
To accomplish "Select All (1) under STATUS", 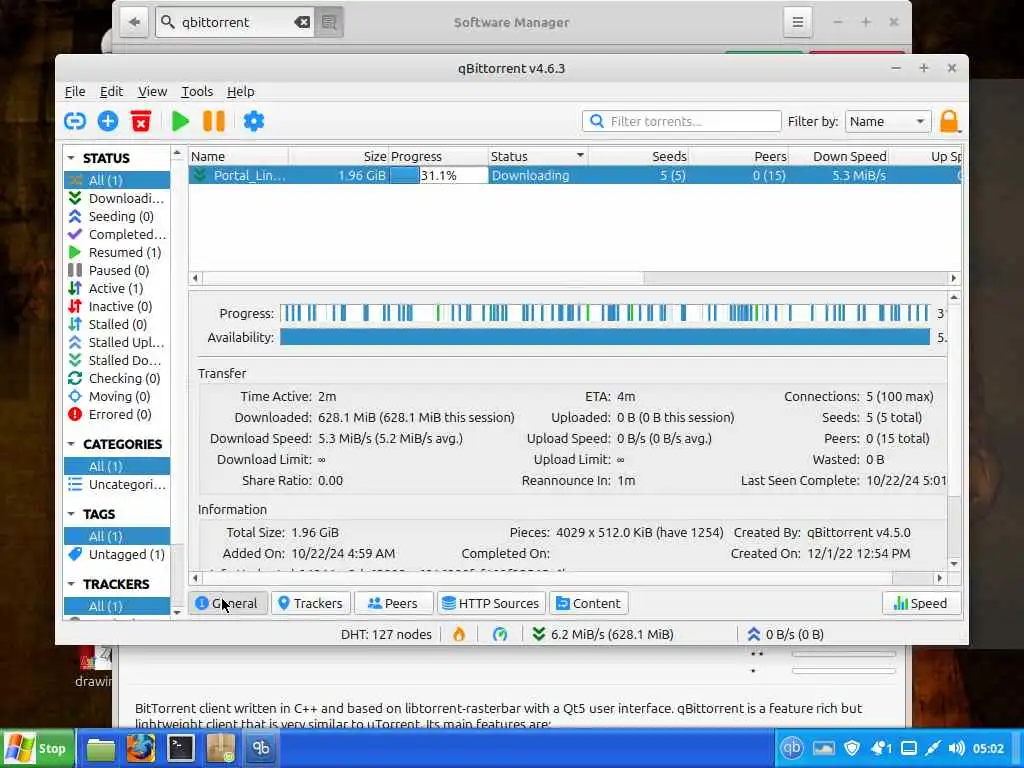I will [117, 180].
